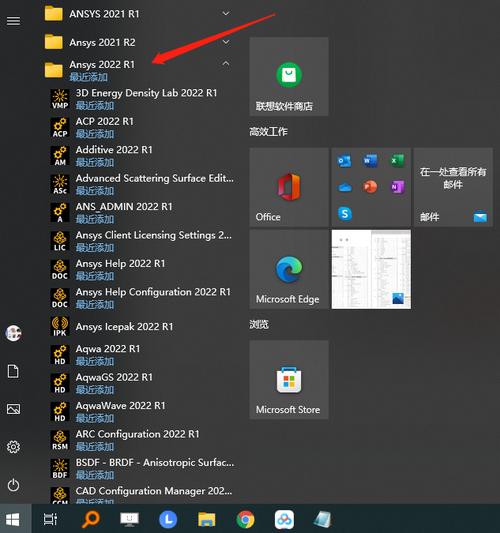Open the power options icon

[x=13, y=485]
